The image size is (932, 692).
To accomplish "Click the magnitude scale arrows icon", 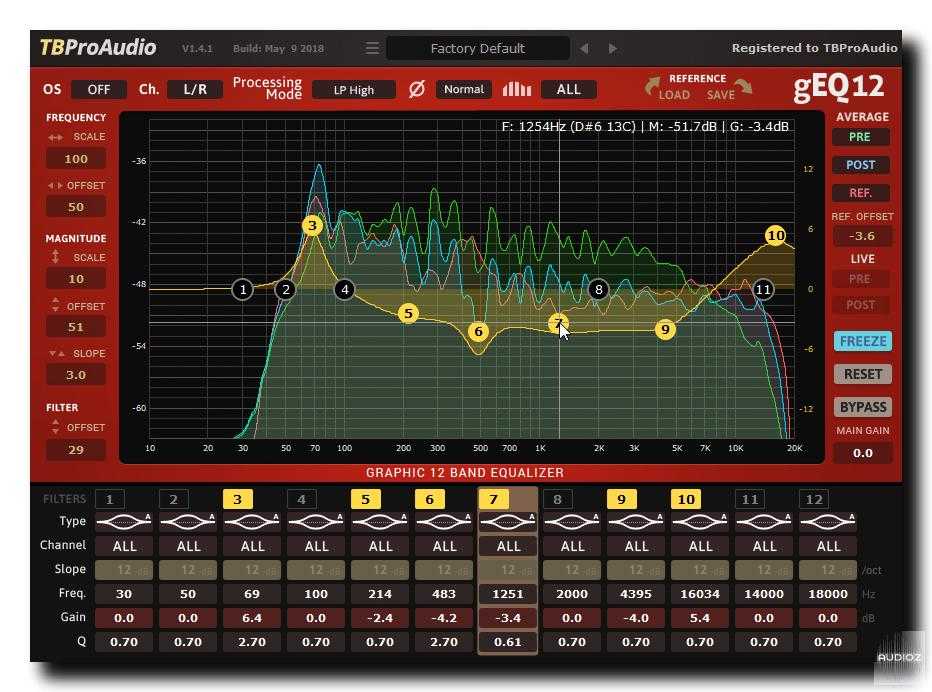I will (x=55, y=257).
